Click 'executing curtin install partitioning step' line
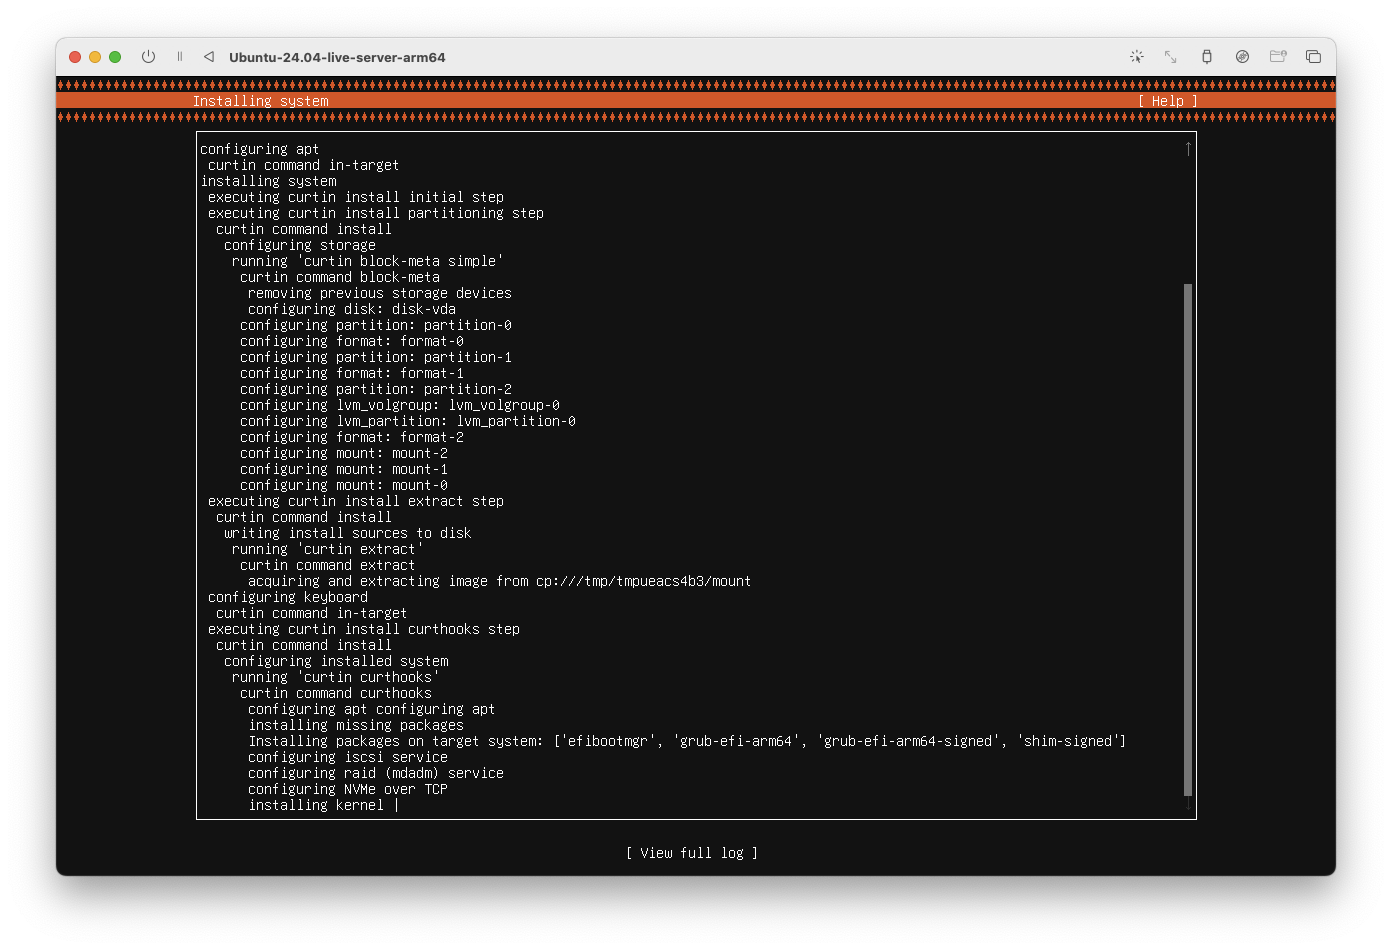Image resolution: width=1392 pixels, height=950 pixels. pyautogui.click(x=376, y=213)
